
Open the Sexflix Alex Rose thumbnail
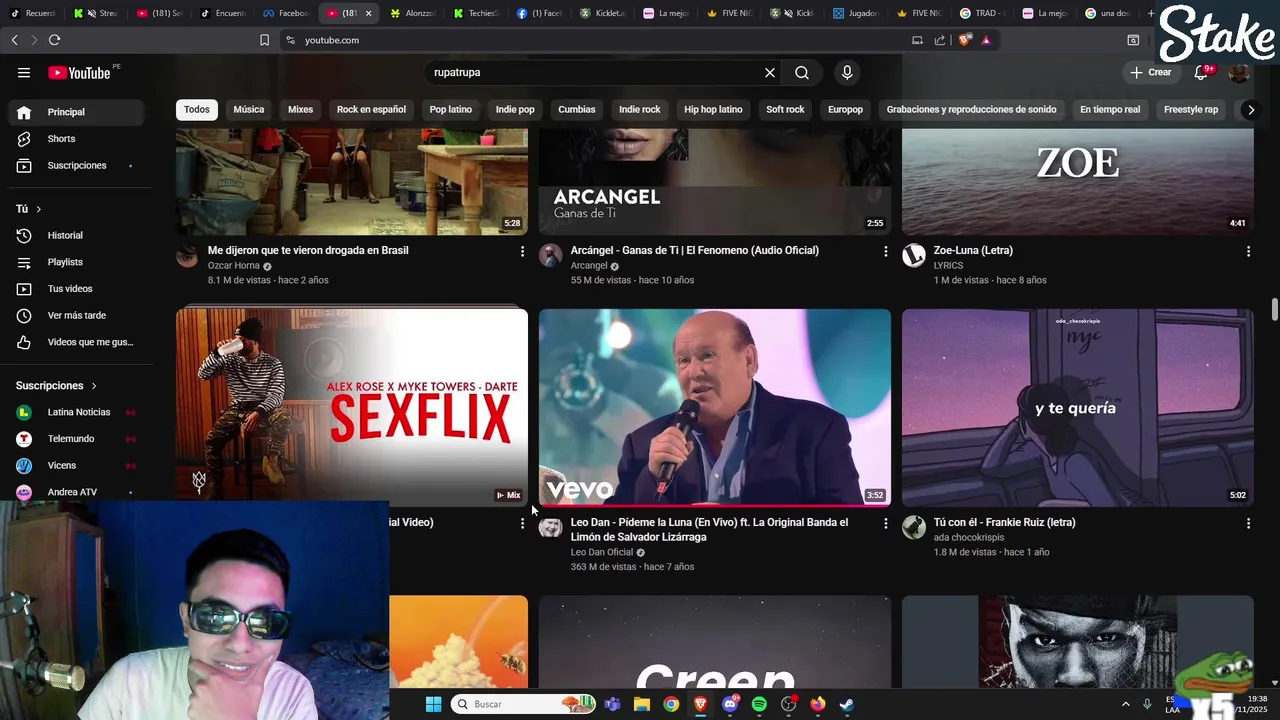tap(352, 407)
